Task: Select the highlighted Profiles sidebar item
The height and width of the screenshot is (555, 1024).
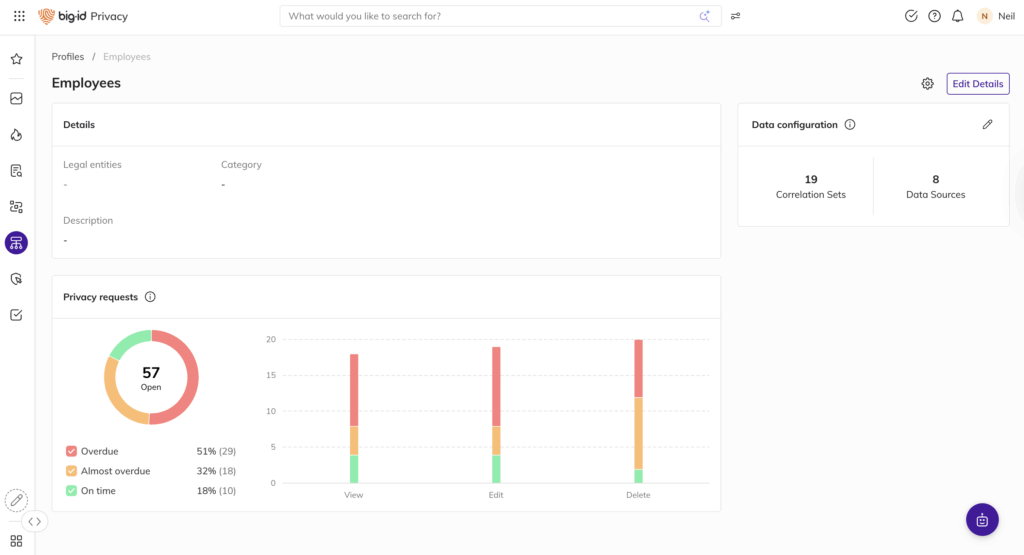Action: [x=16, y=243]
